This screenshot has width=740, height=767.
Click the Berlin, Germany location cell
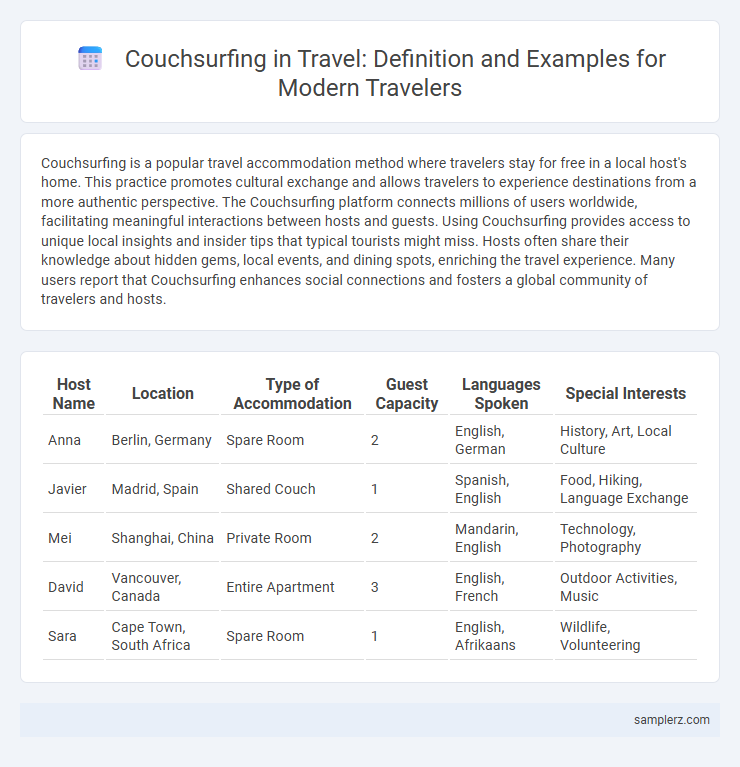point(161,440)
